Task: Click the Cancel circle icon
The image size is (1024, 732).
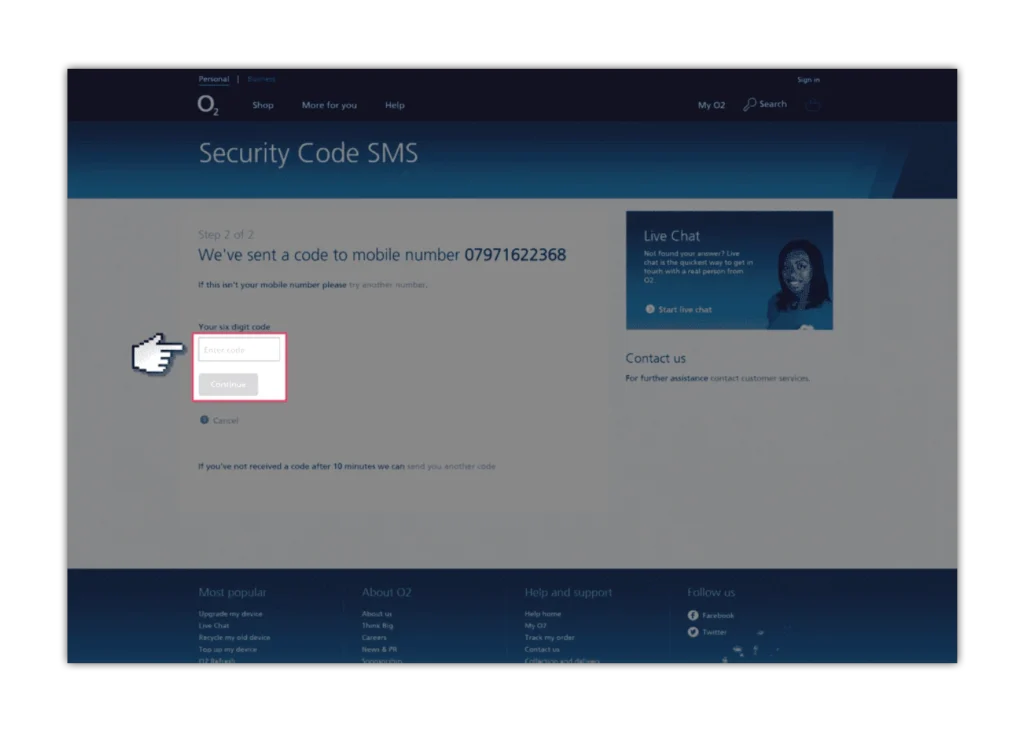Action: tap(204, 420)
